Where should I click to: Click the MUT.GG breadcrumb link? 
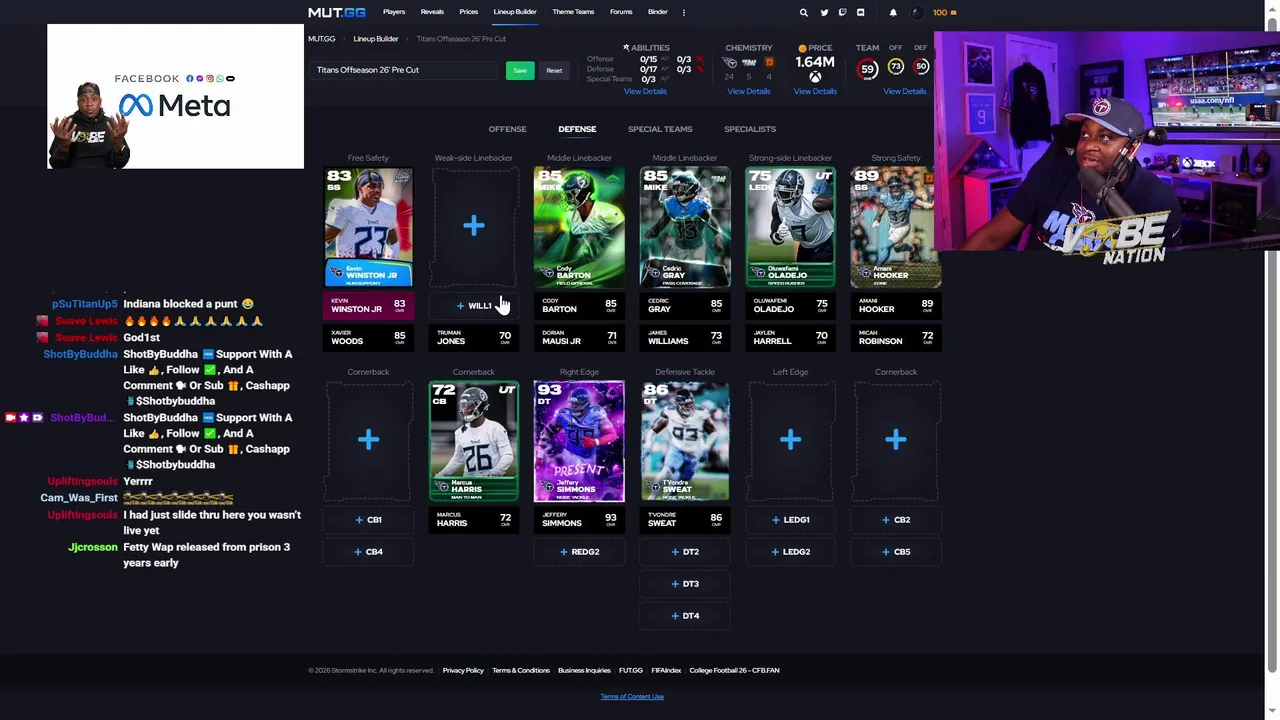(x=322, y=39)
